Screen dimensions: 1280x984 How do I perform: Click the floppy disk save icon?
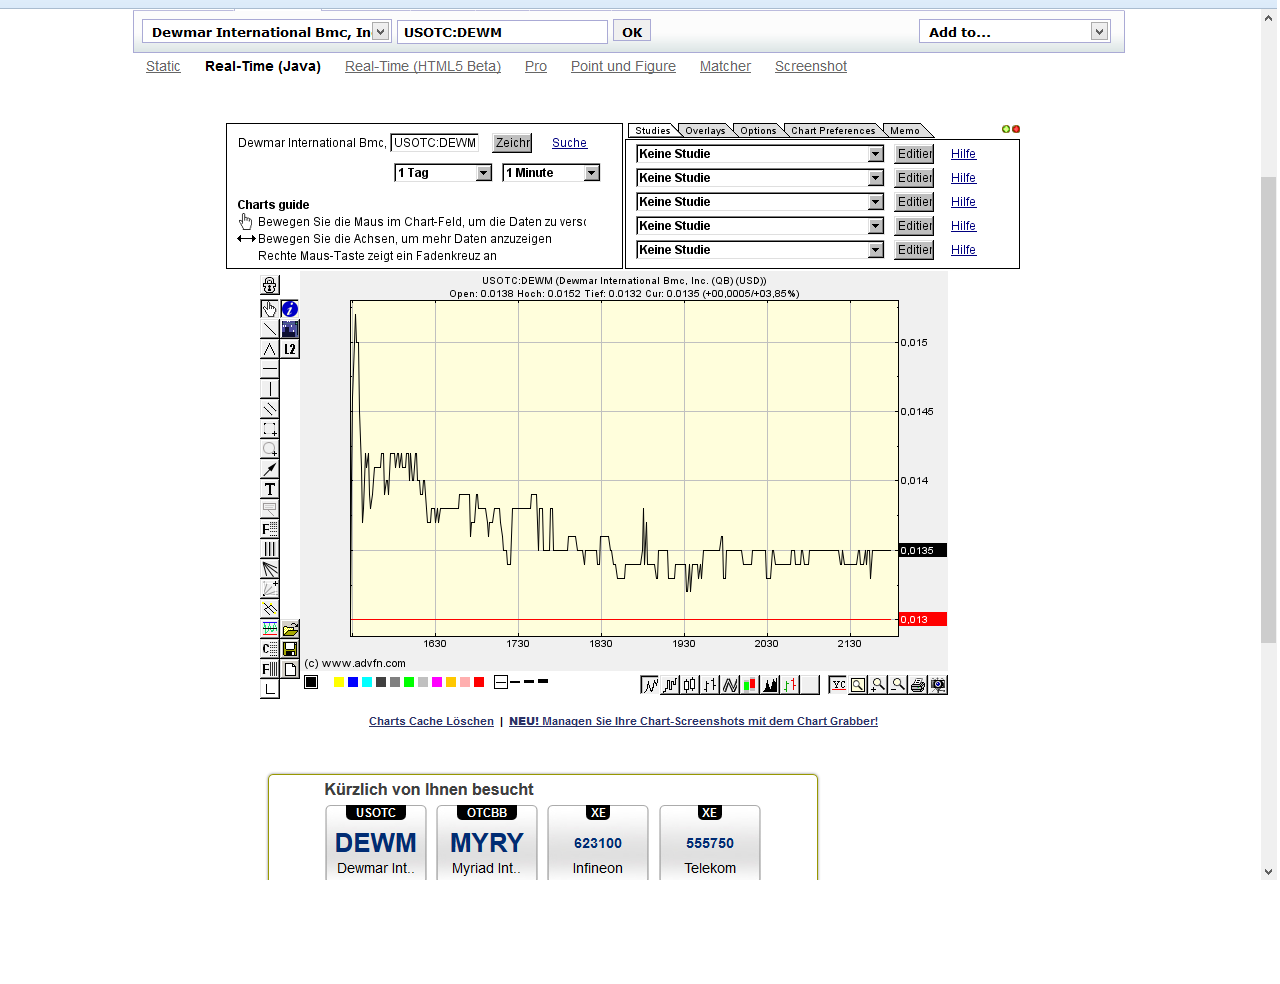[x=290, y=649]
